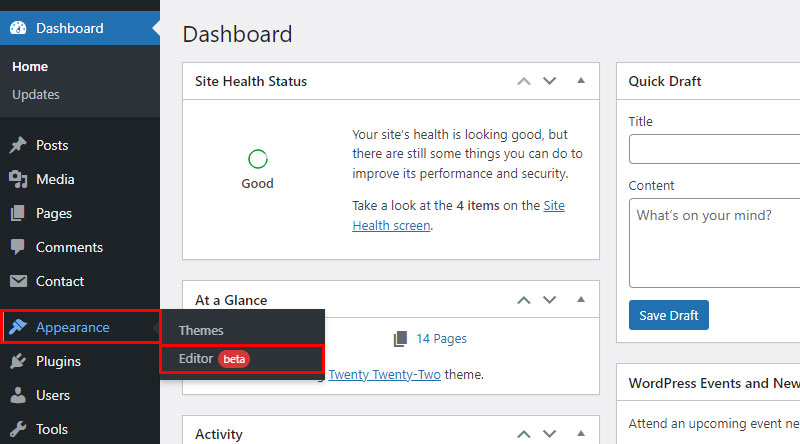Click the Activity widget heading
Viewport: 800px width, 444px height.
click(x=219, y=434)
